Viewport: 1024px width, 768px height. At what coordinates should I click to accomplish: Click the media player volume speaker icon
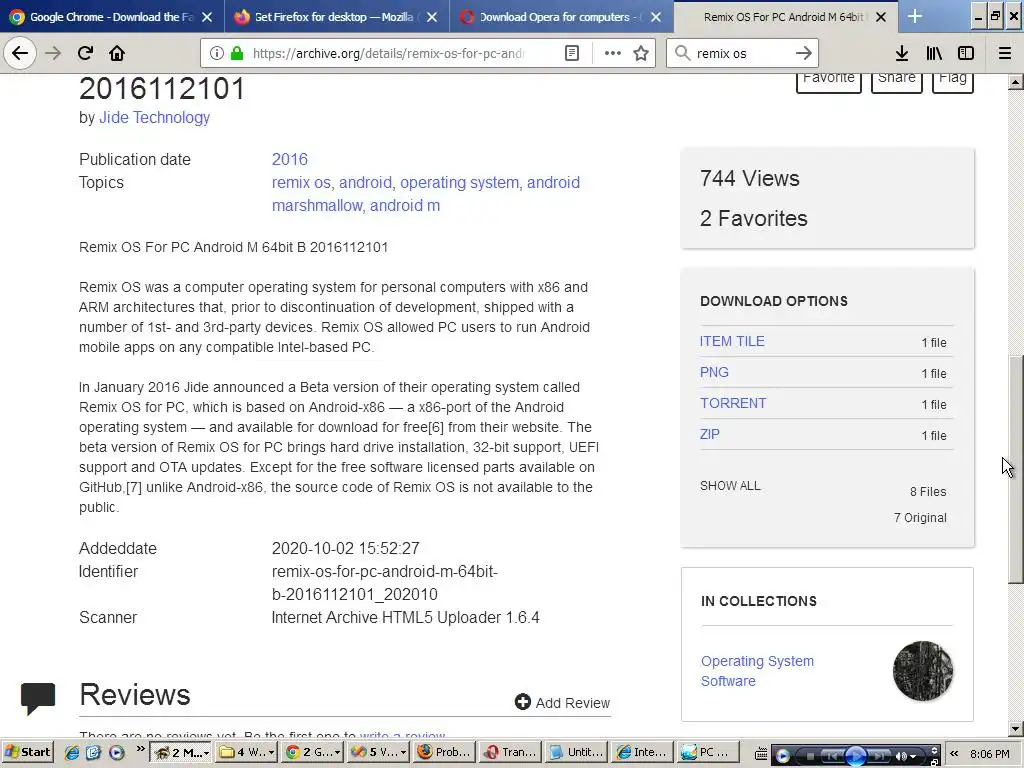(x=901, y=756)
